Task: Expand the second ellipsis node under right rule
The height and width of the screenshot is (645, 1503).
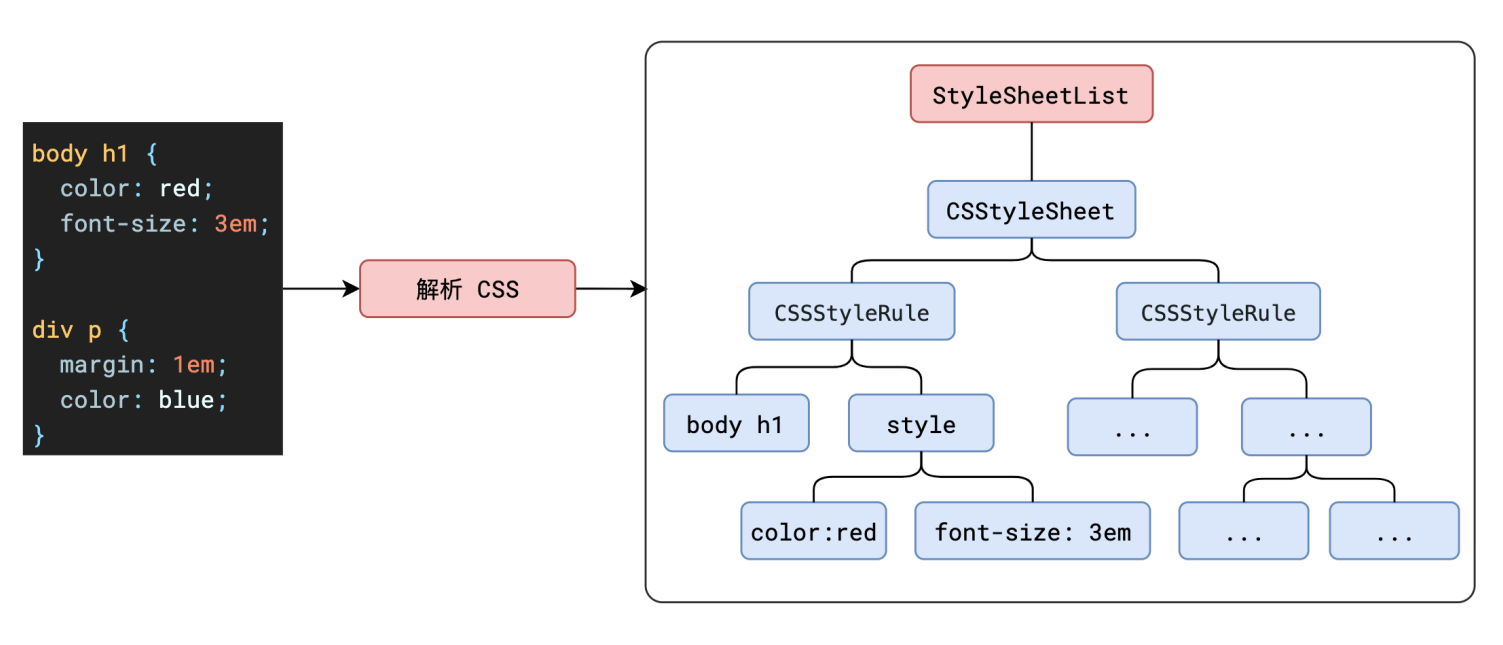Action: point(1306,427)
